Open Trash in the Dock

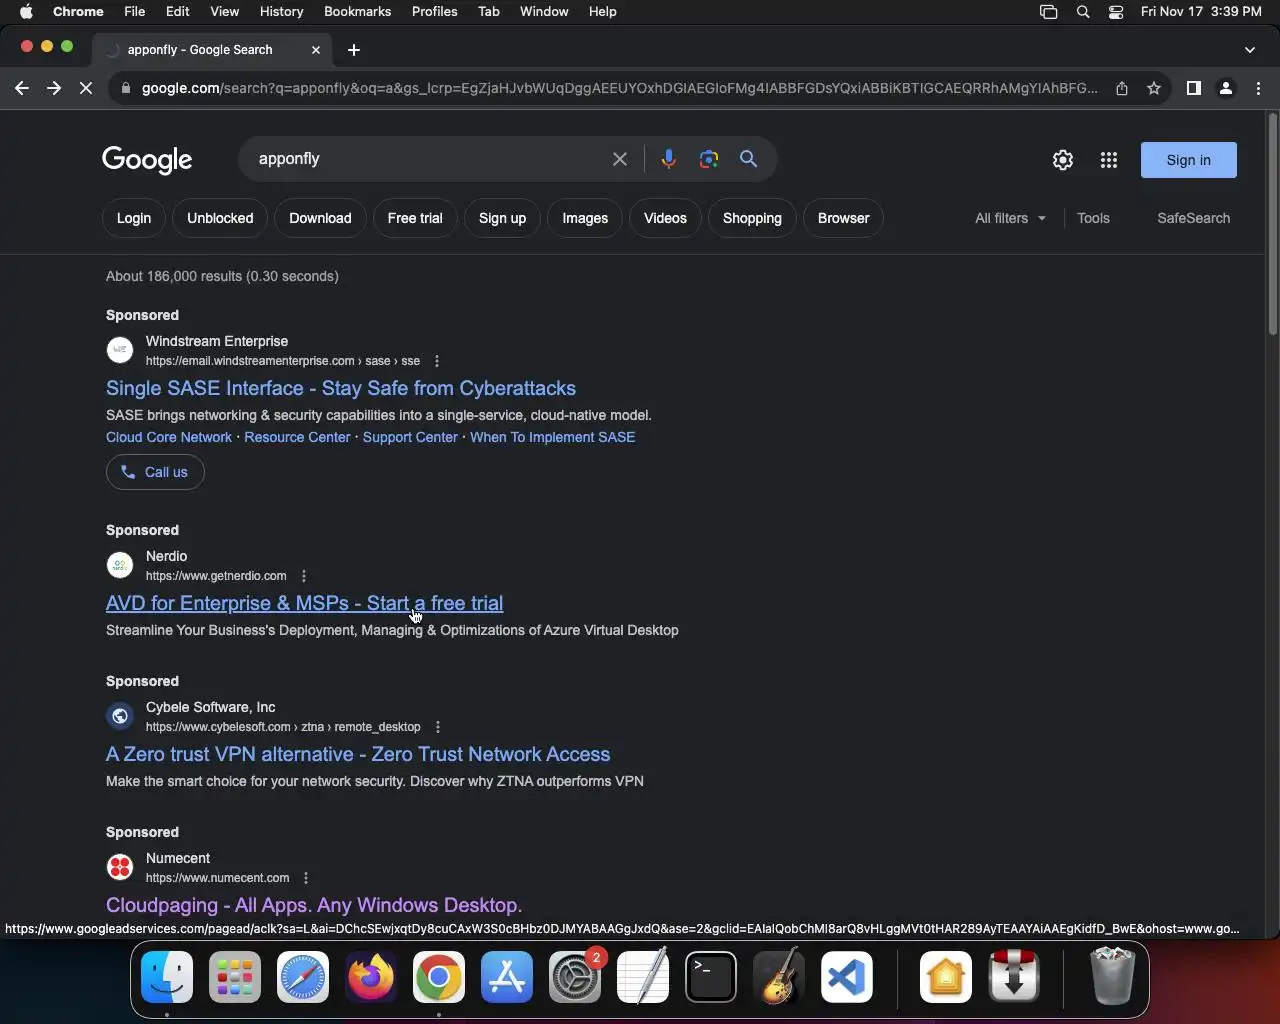tap(1112, 977)
